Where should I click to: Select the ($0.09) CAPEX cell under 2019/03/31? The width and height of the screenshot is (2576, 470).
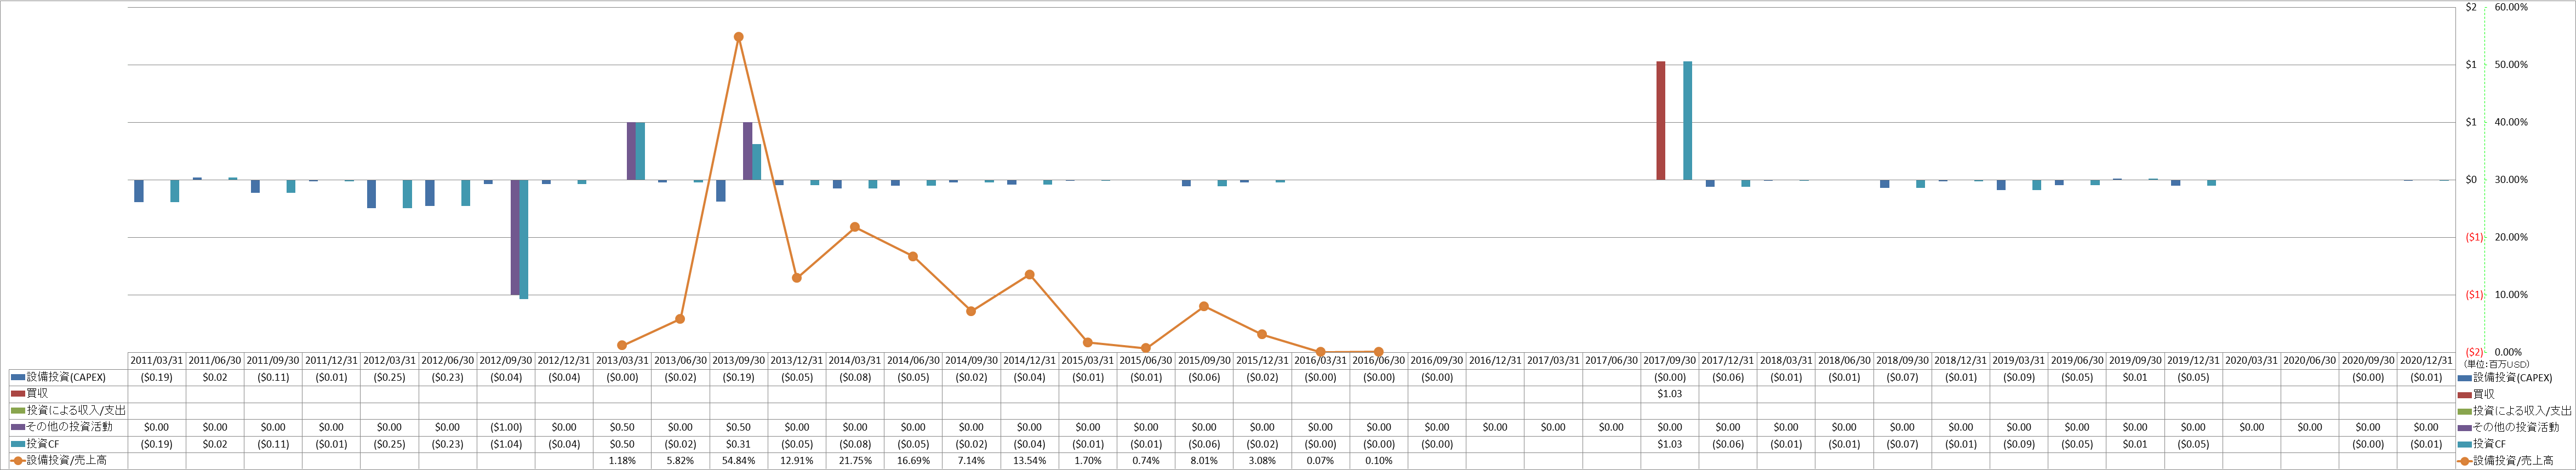point(2019,378)
